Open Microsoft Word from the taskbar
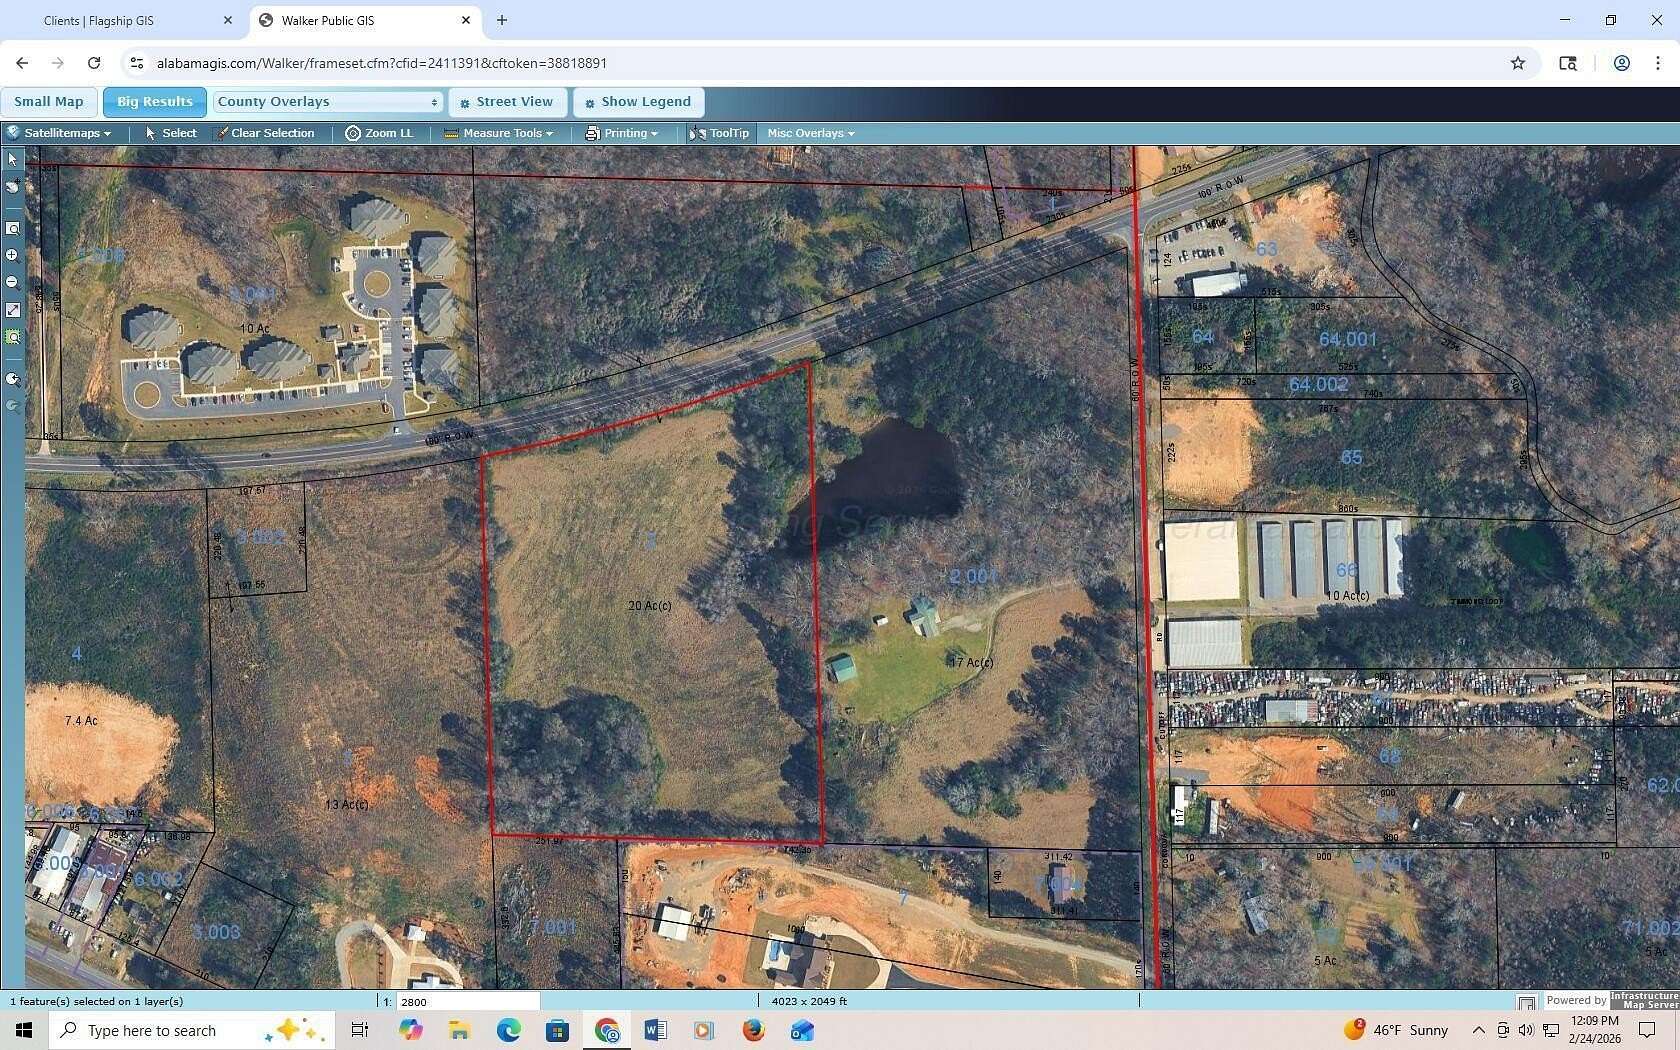The width and height of the screenshot is (1680, 1050). tap(656, 1030)
